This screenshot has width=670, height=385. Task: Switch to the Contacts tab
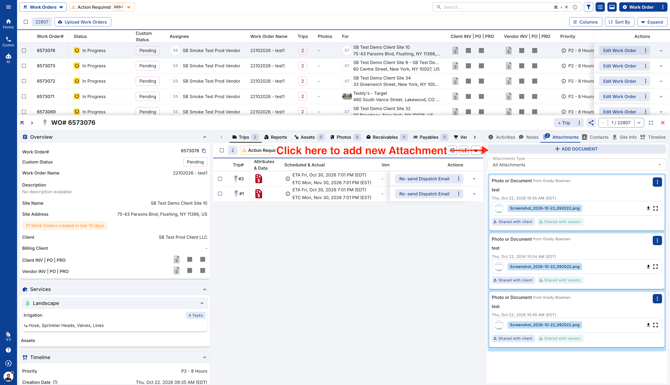pos(595,137)
